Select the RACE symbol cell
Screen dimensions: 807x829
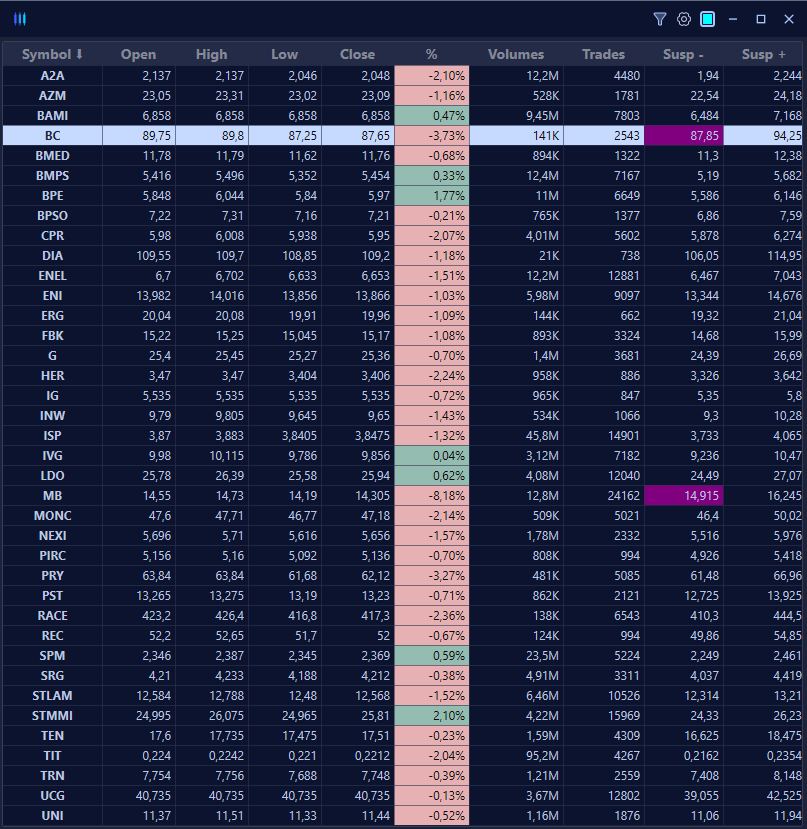point(52,616)
